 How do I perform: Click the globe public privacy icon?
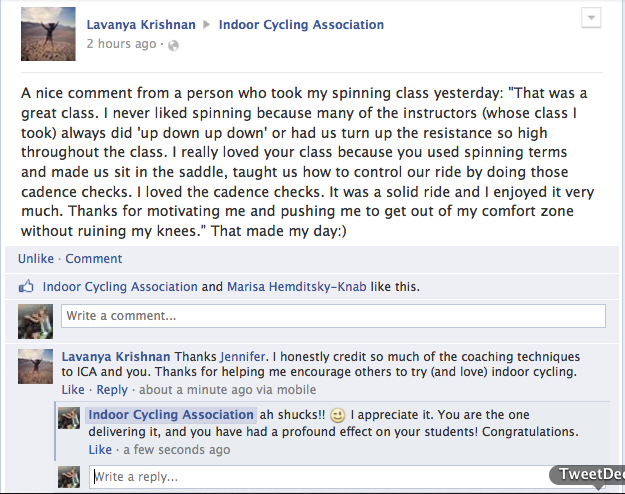click(x=173, y=45)
